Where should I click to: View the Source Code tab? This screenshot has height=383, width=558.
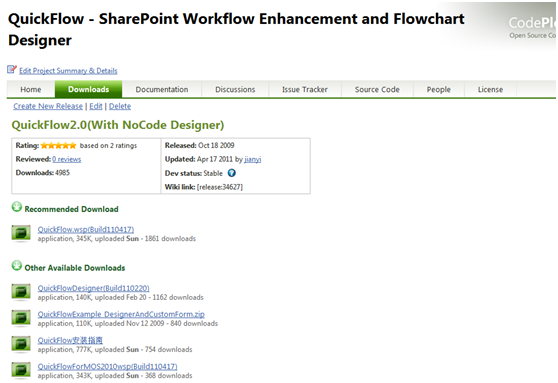tap(377, 89)
